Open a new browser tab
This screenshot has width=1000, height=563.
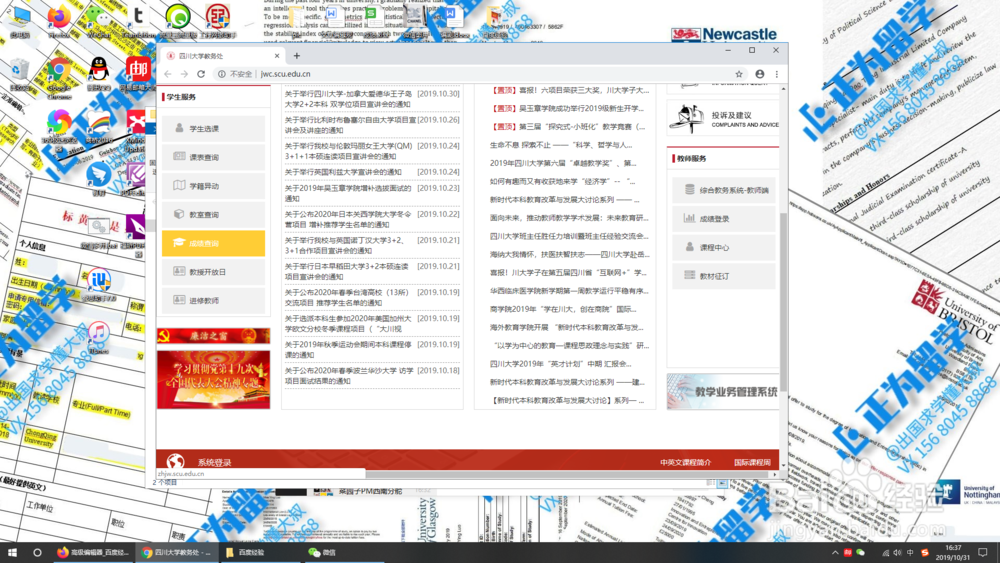tap(297, 56)
